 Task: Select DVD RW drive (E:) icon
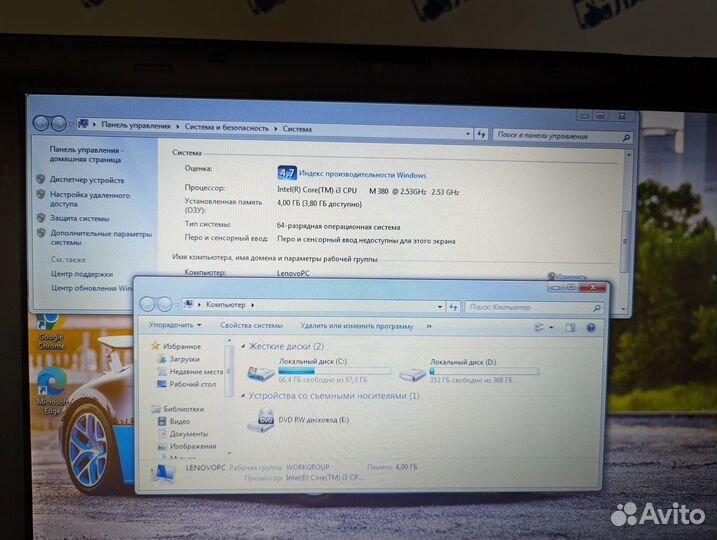[261, 420]
